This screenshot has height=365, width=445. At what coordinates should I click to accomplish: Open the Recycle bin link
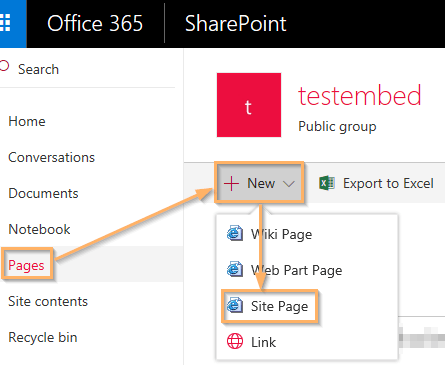click(x=43, y=337)
